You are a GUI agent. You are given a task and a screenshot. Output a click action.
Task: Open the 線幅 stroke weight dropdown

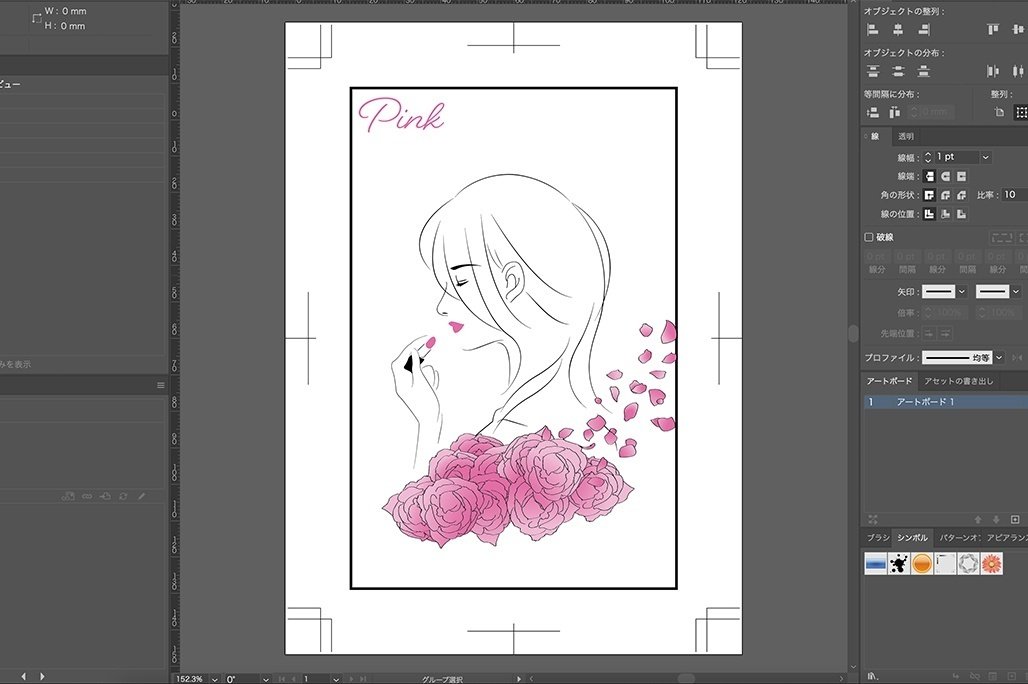(985, 157)
